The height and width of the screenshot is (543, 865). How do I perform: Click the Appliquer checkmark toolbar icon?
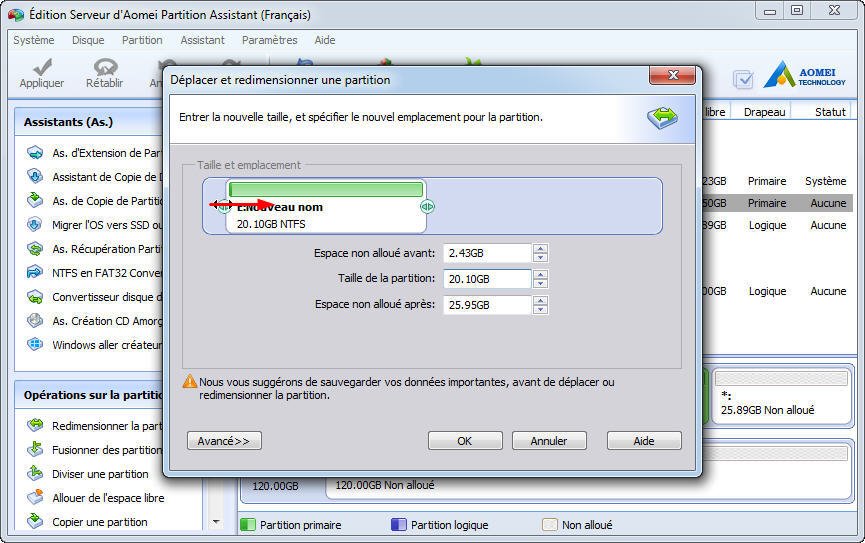point(42,67)
